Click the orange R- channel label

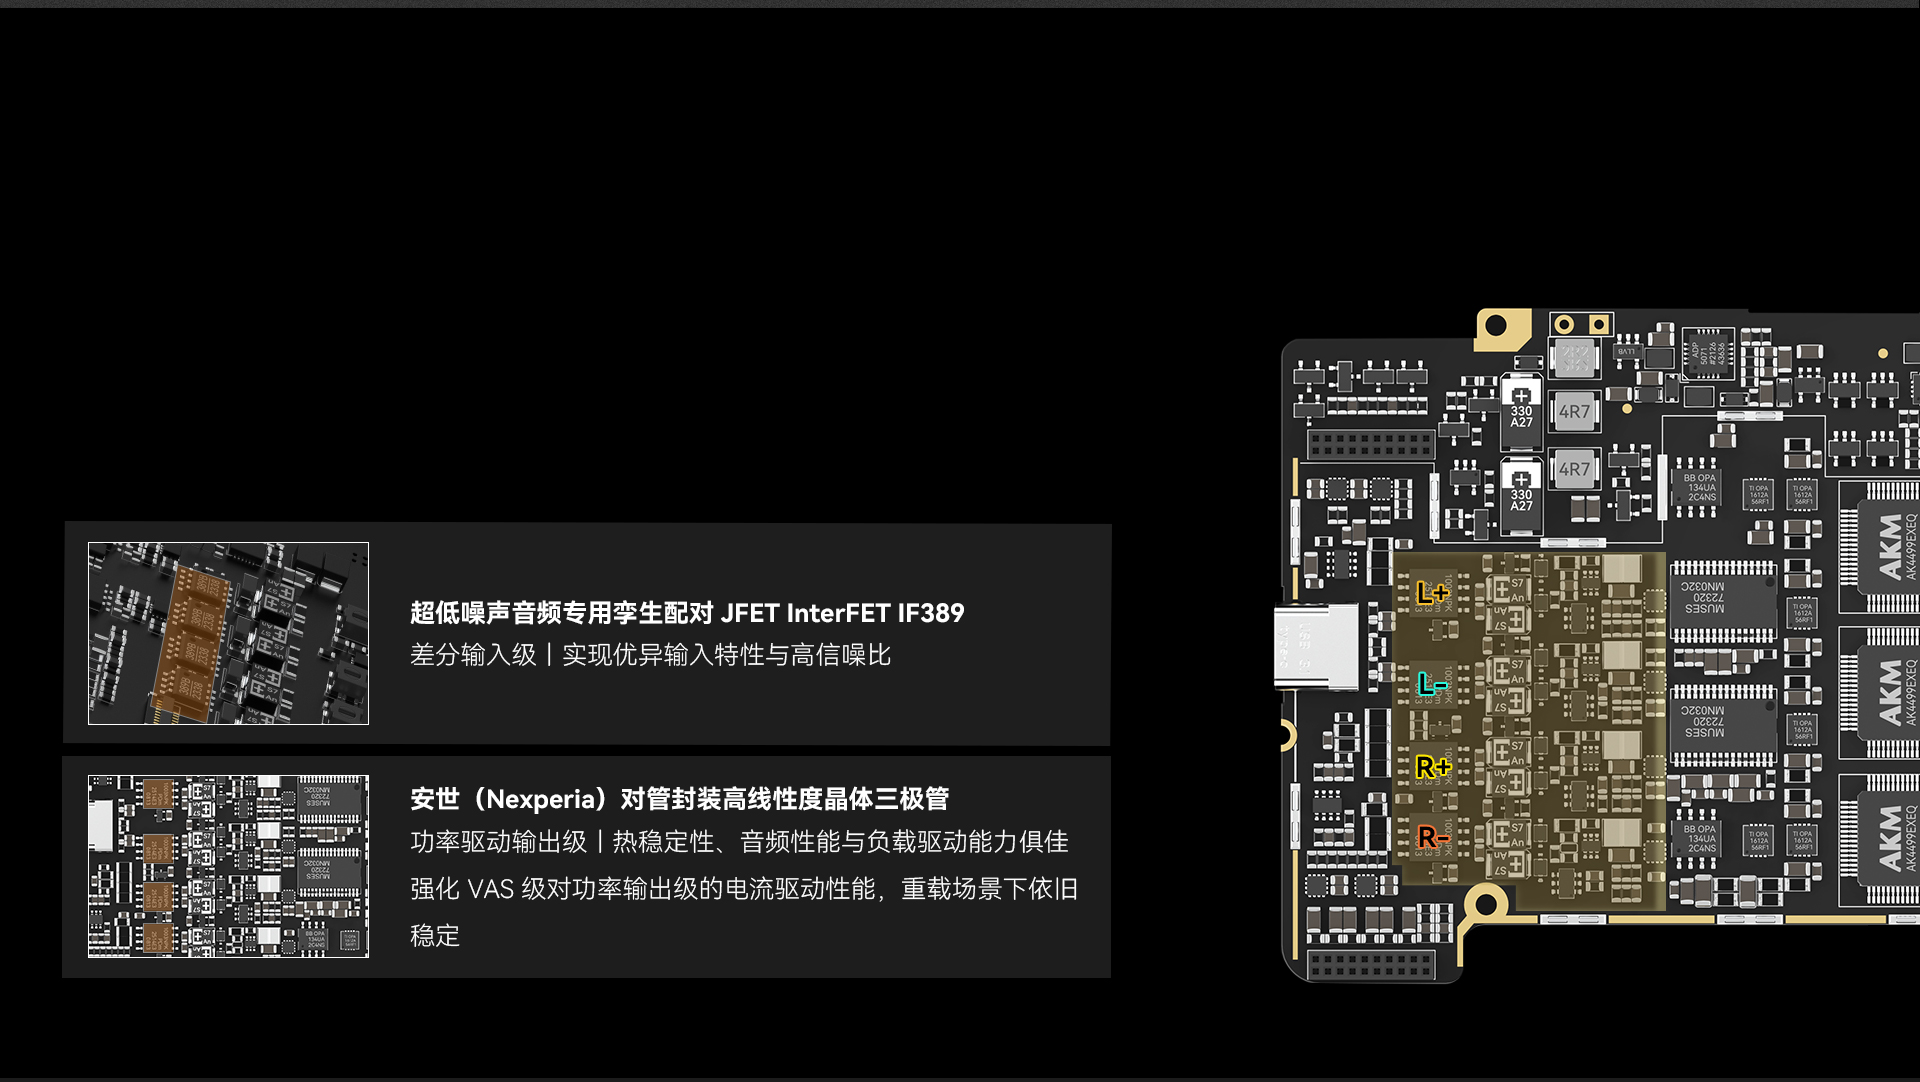1432,837
